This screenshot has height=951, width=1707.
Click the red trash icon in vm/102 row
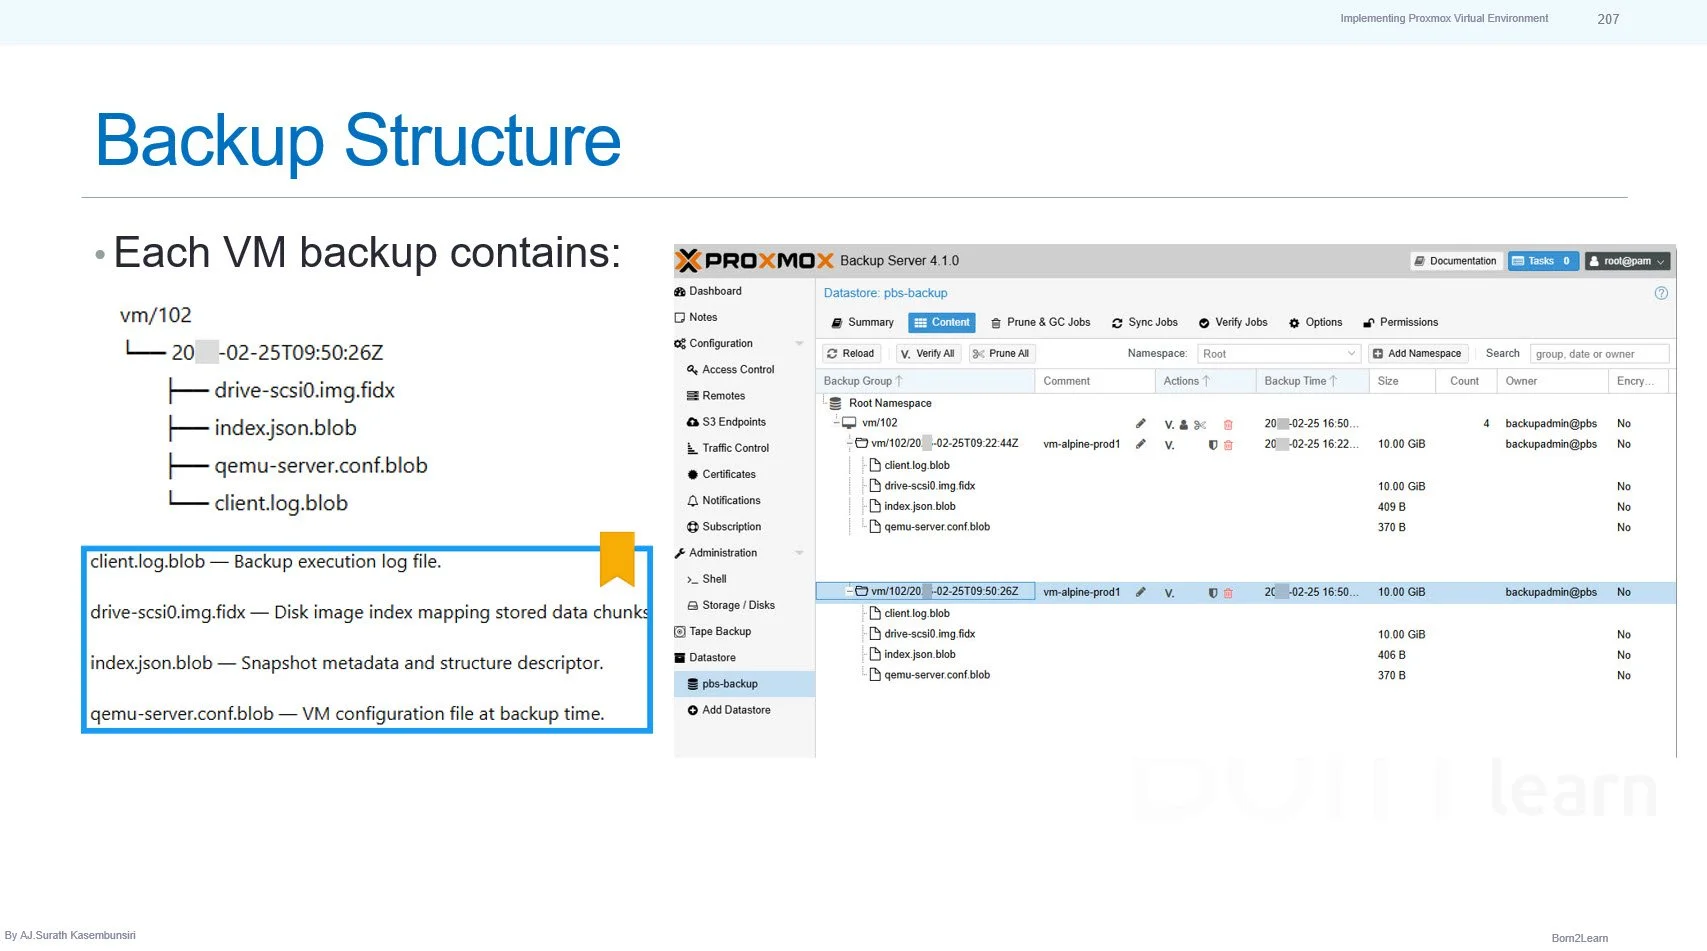tap(1228, 425)
